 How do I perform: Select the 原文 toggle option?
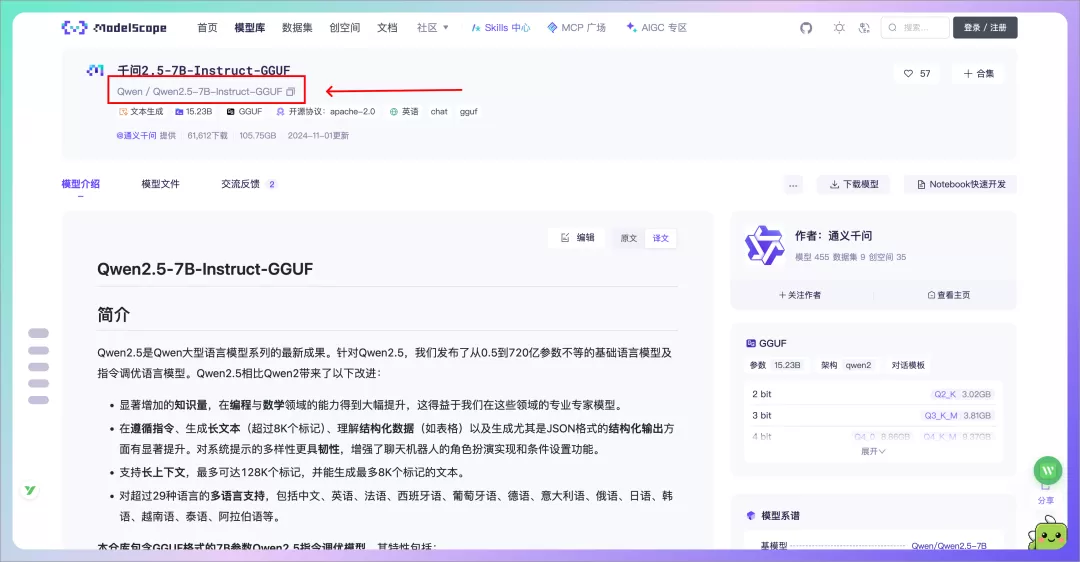(x=629, y=238)
